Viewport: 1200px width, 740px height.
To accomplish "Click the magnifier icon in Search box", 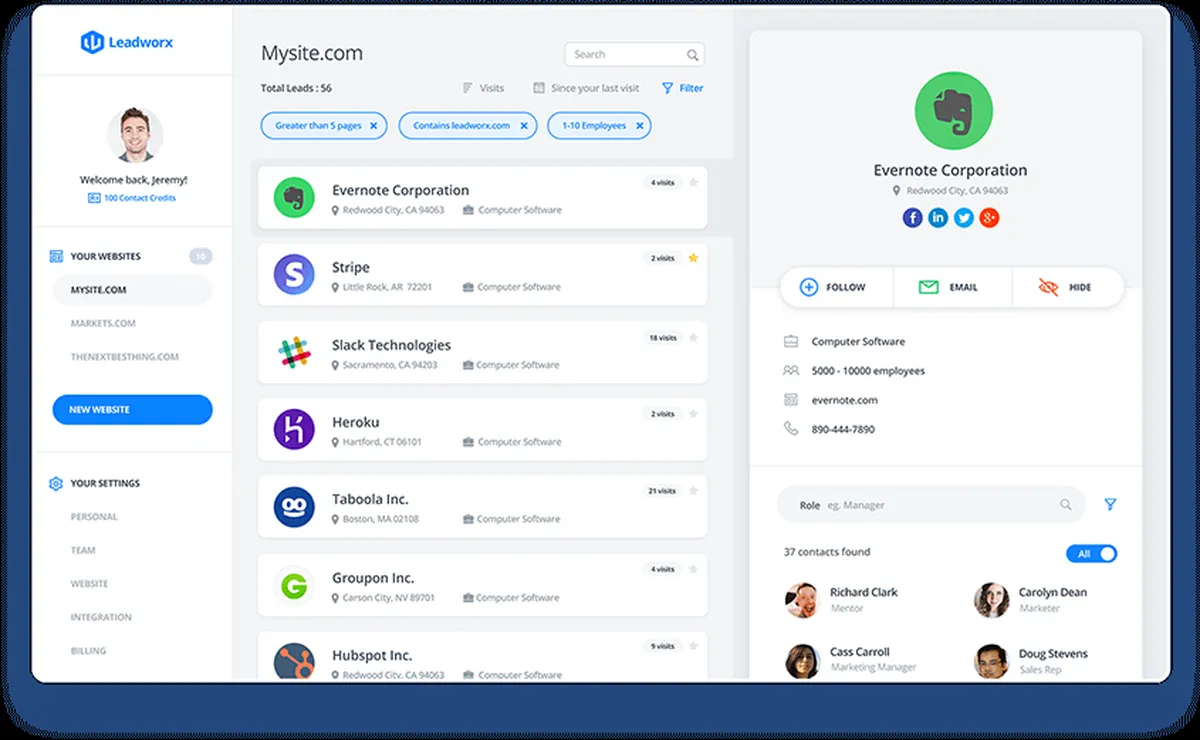I will tap(692, 55).
